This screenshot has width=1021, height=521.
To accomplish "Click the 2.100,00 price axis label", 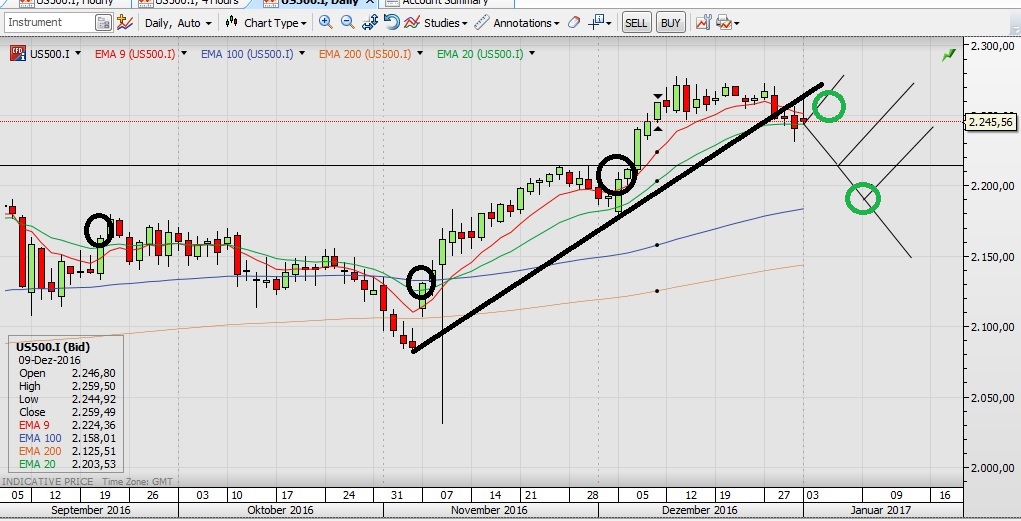I will tap(992, 327).
